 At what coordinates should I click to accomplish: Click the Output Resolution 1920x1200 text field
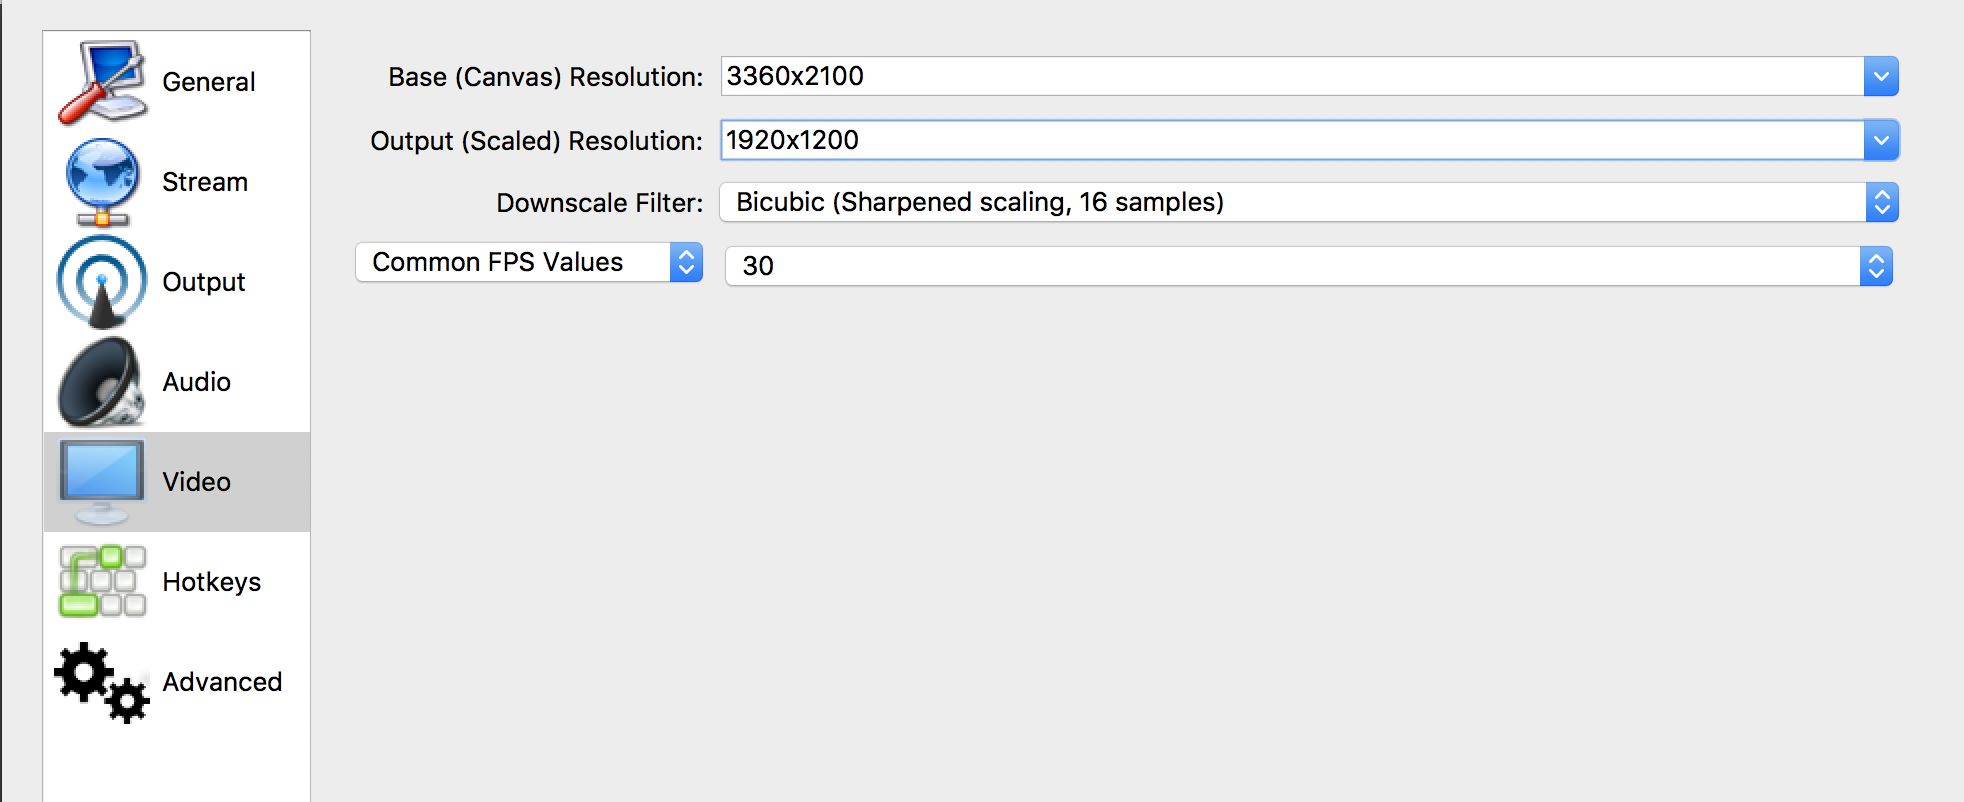point(1292,140)
